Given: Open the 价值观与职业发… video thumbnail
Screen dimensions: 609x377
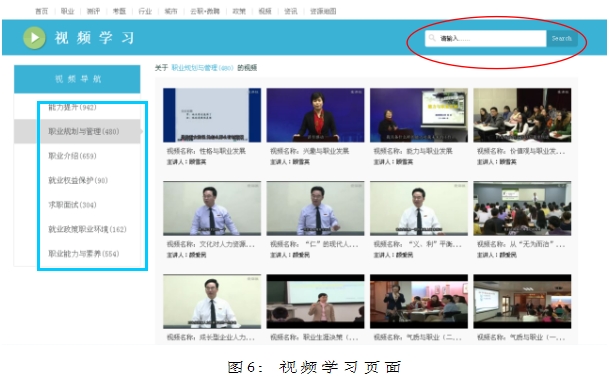Looking at the screenshot, I should [x=522, y=115].
